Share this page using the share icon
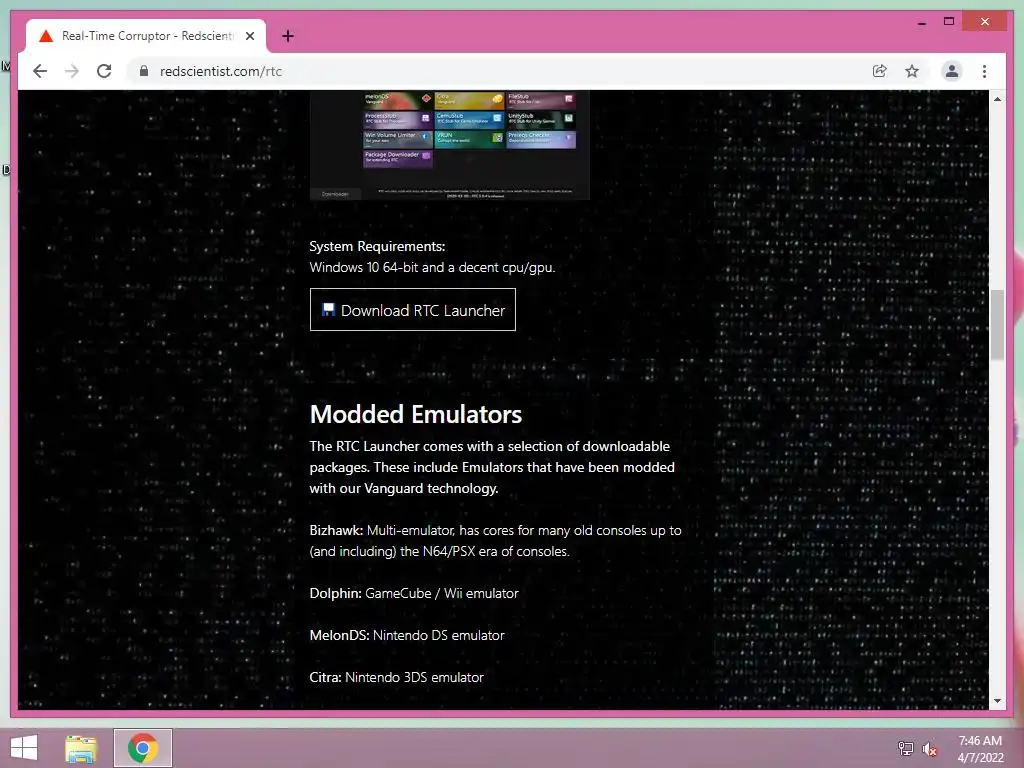1024x768 pixels. pyautogui.click(x=880, y=71)
